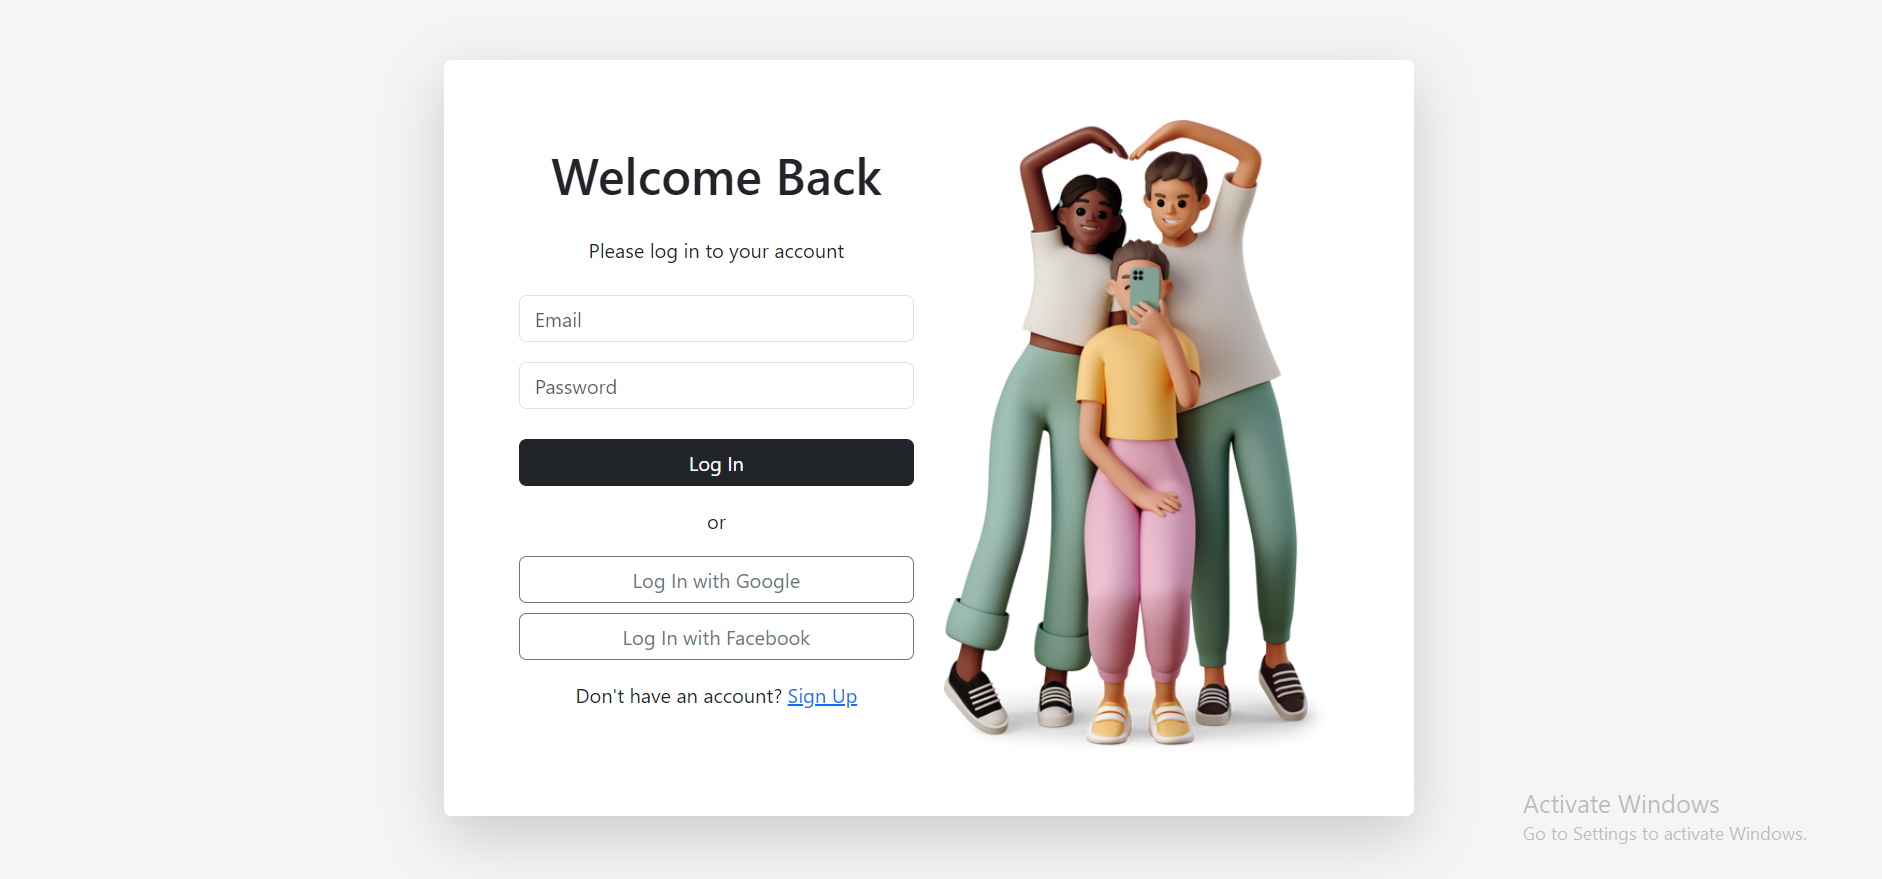Click the dark Log In button
Image resolution: width=1882 pixels, height=879 pixels.
tap(716, 463)
